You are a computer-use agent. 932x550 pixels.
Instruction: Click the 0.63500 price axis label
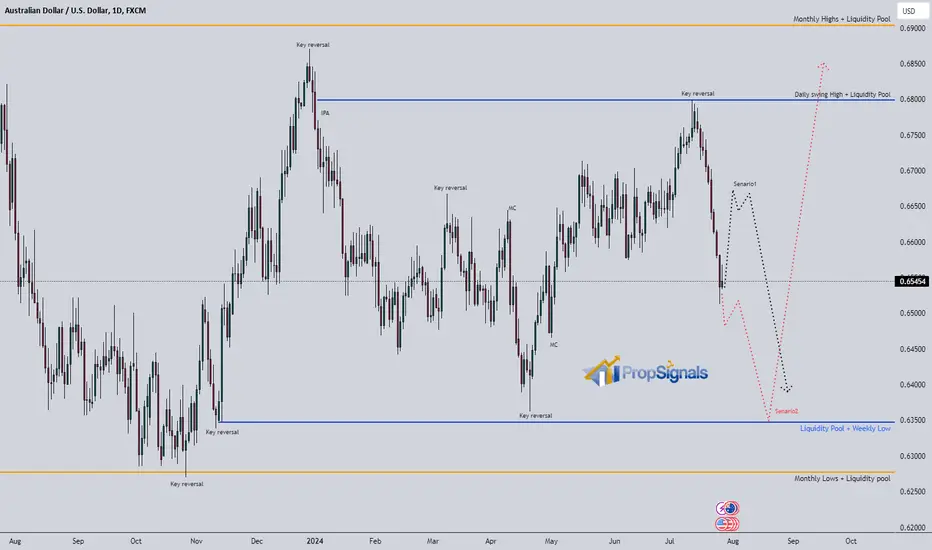tap(912, 420)
